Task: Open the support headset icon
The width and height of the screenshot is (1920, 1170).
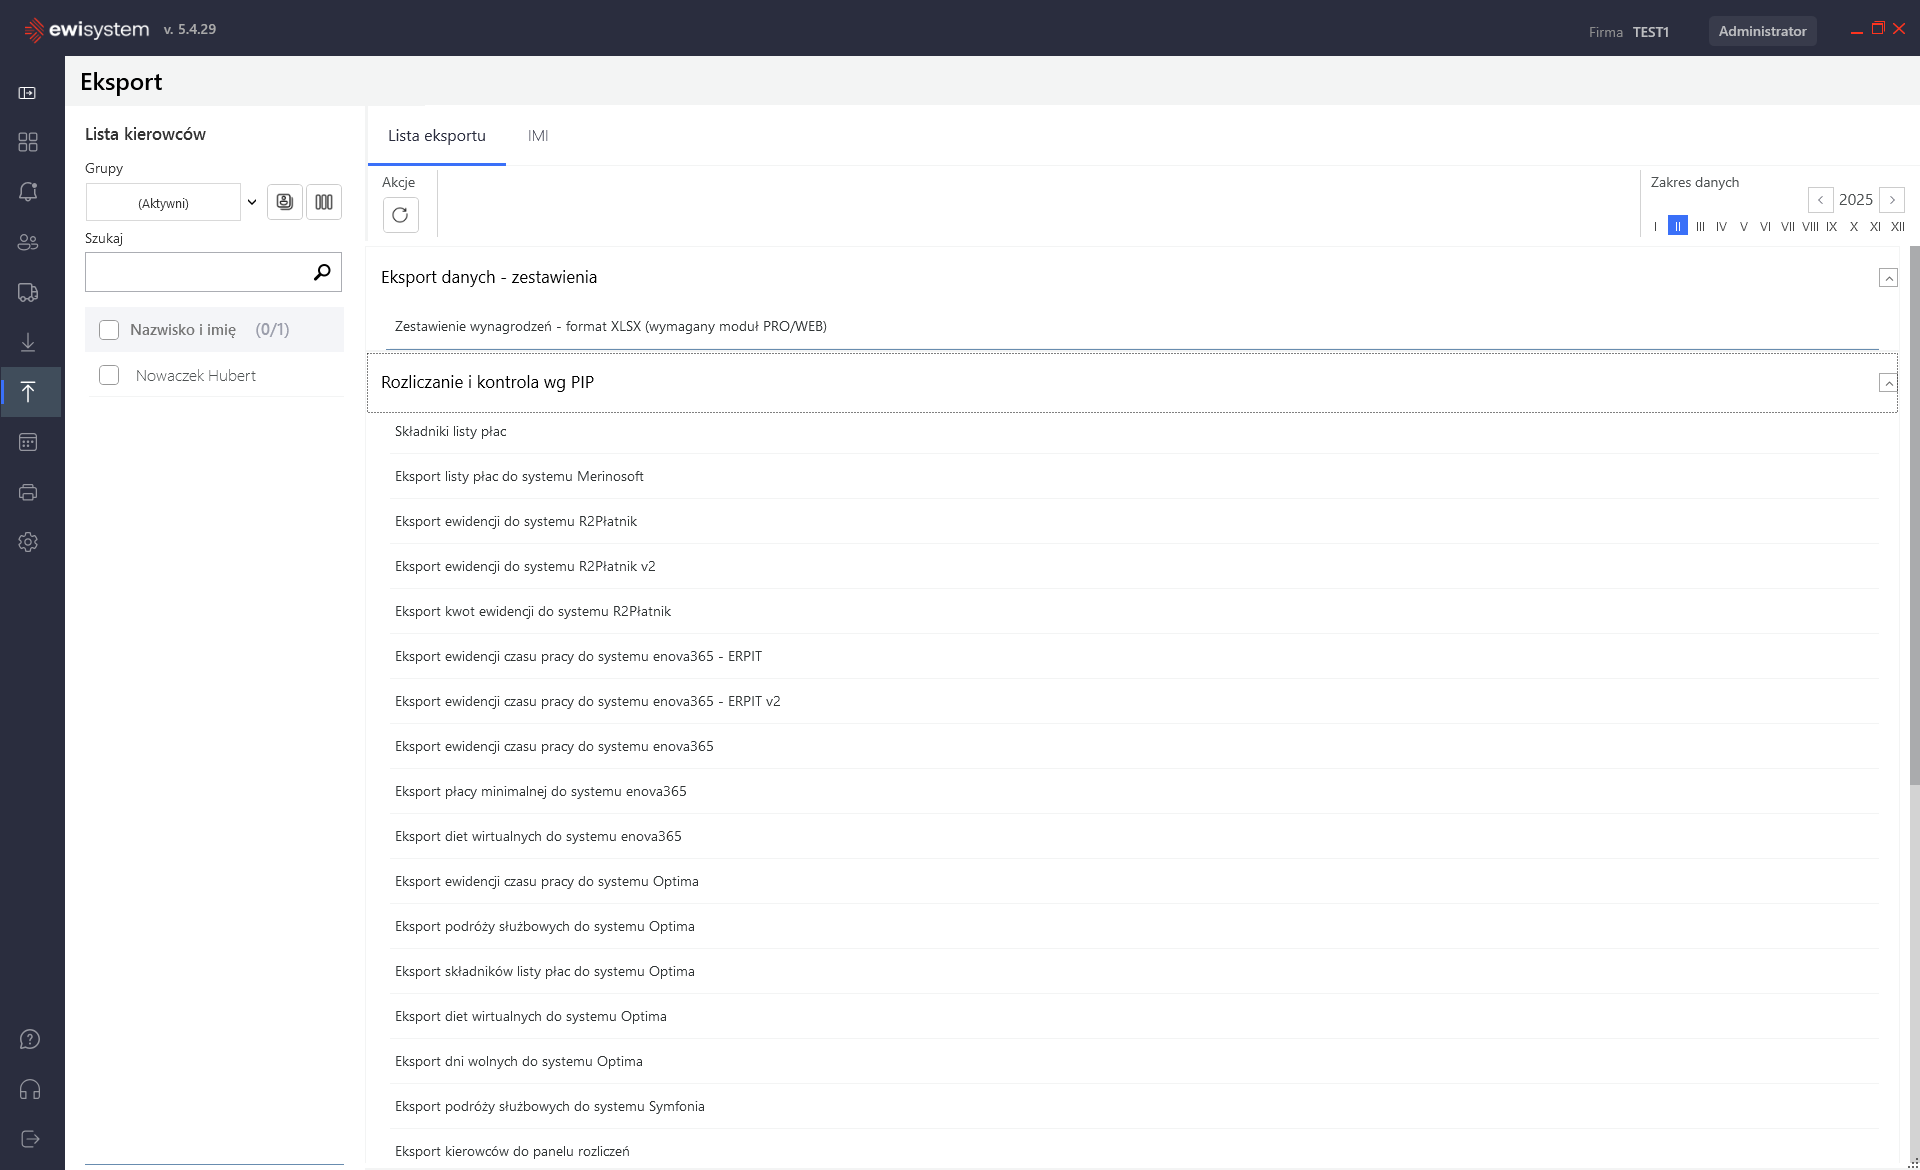Action: (x=30, y=1089)
